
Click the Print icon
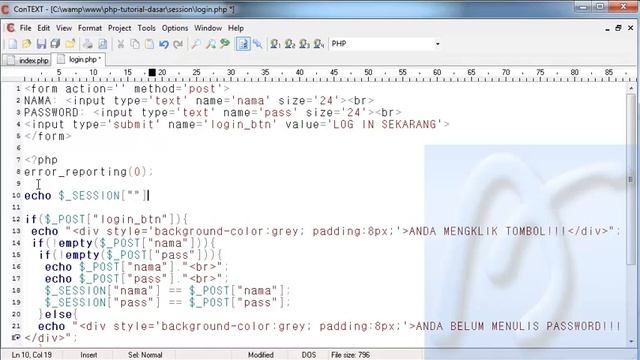point(88,44)
